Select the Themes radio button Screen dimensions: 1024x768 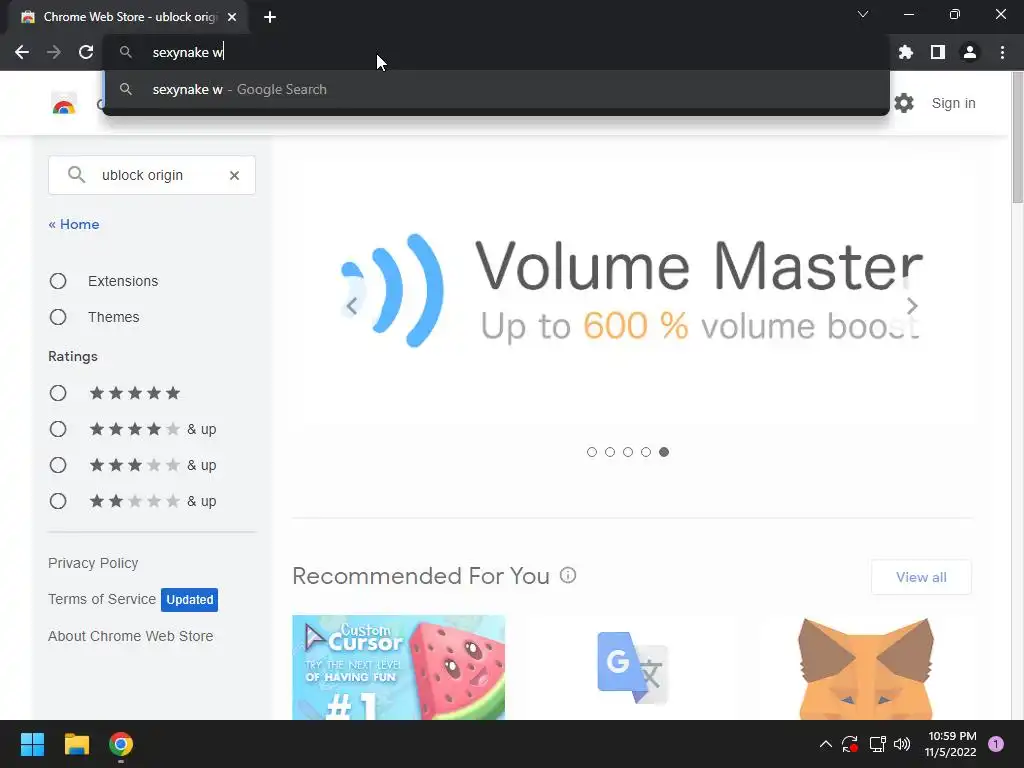coord(58,317)
